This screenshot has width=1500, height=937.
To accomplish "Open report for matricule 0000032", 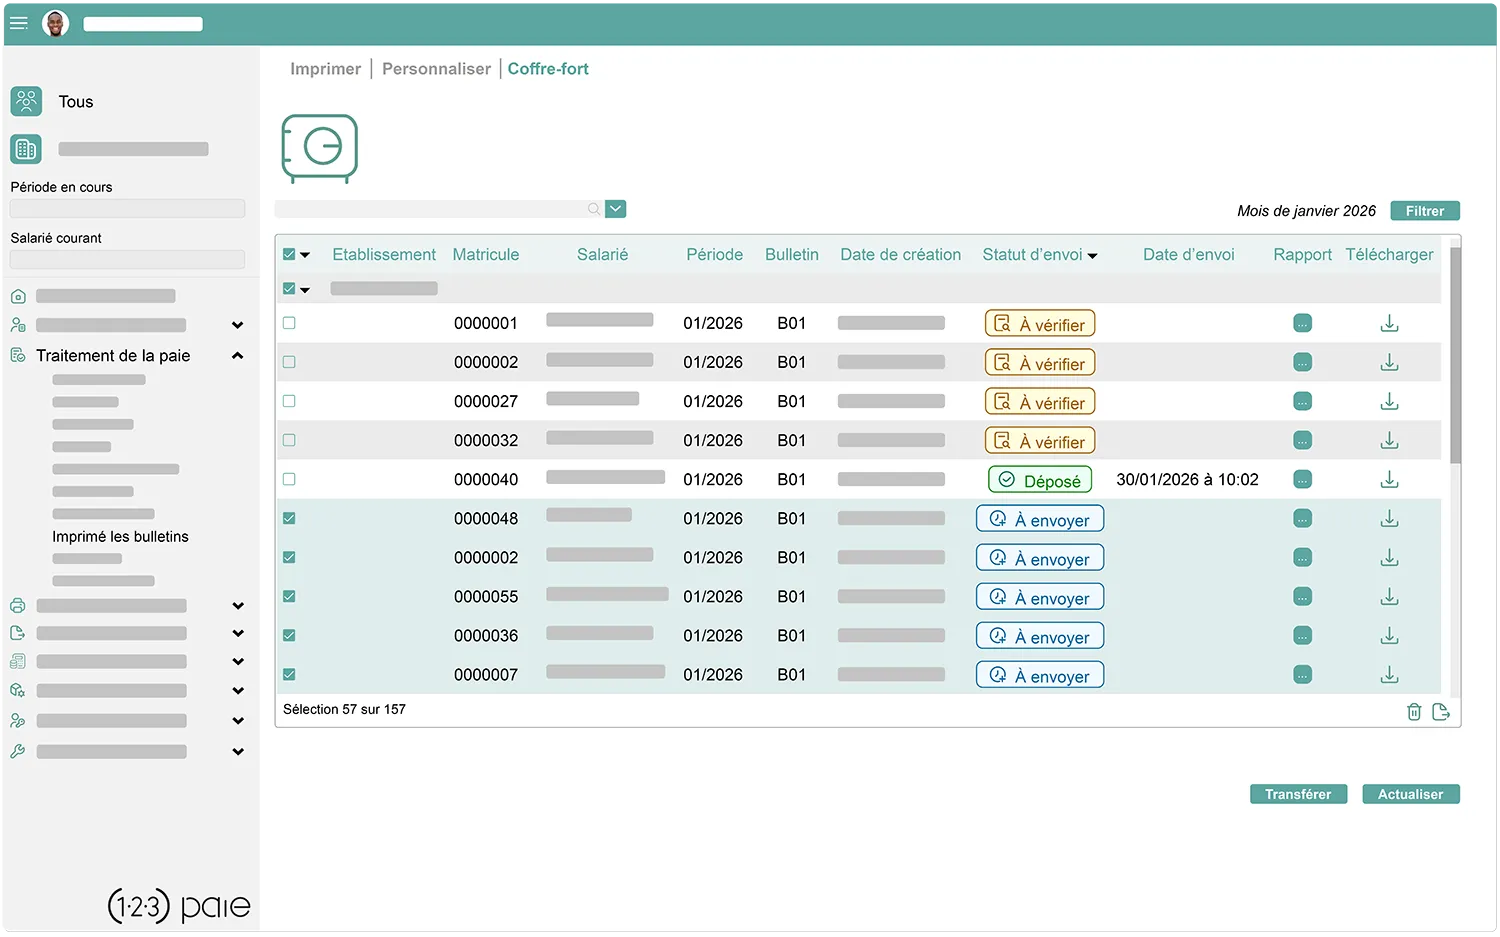I will (1302, 440).
